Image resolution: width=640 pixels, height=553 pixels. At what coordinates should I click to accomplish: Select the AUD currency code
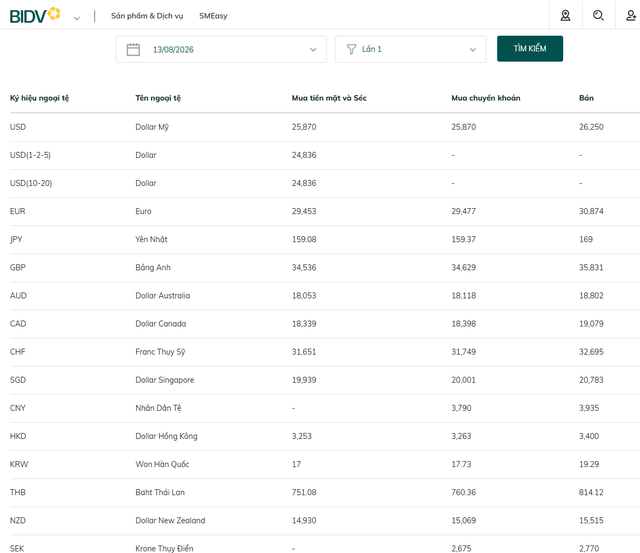[18, 296]
